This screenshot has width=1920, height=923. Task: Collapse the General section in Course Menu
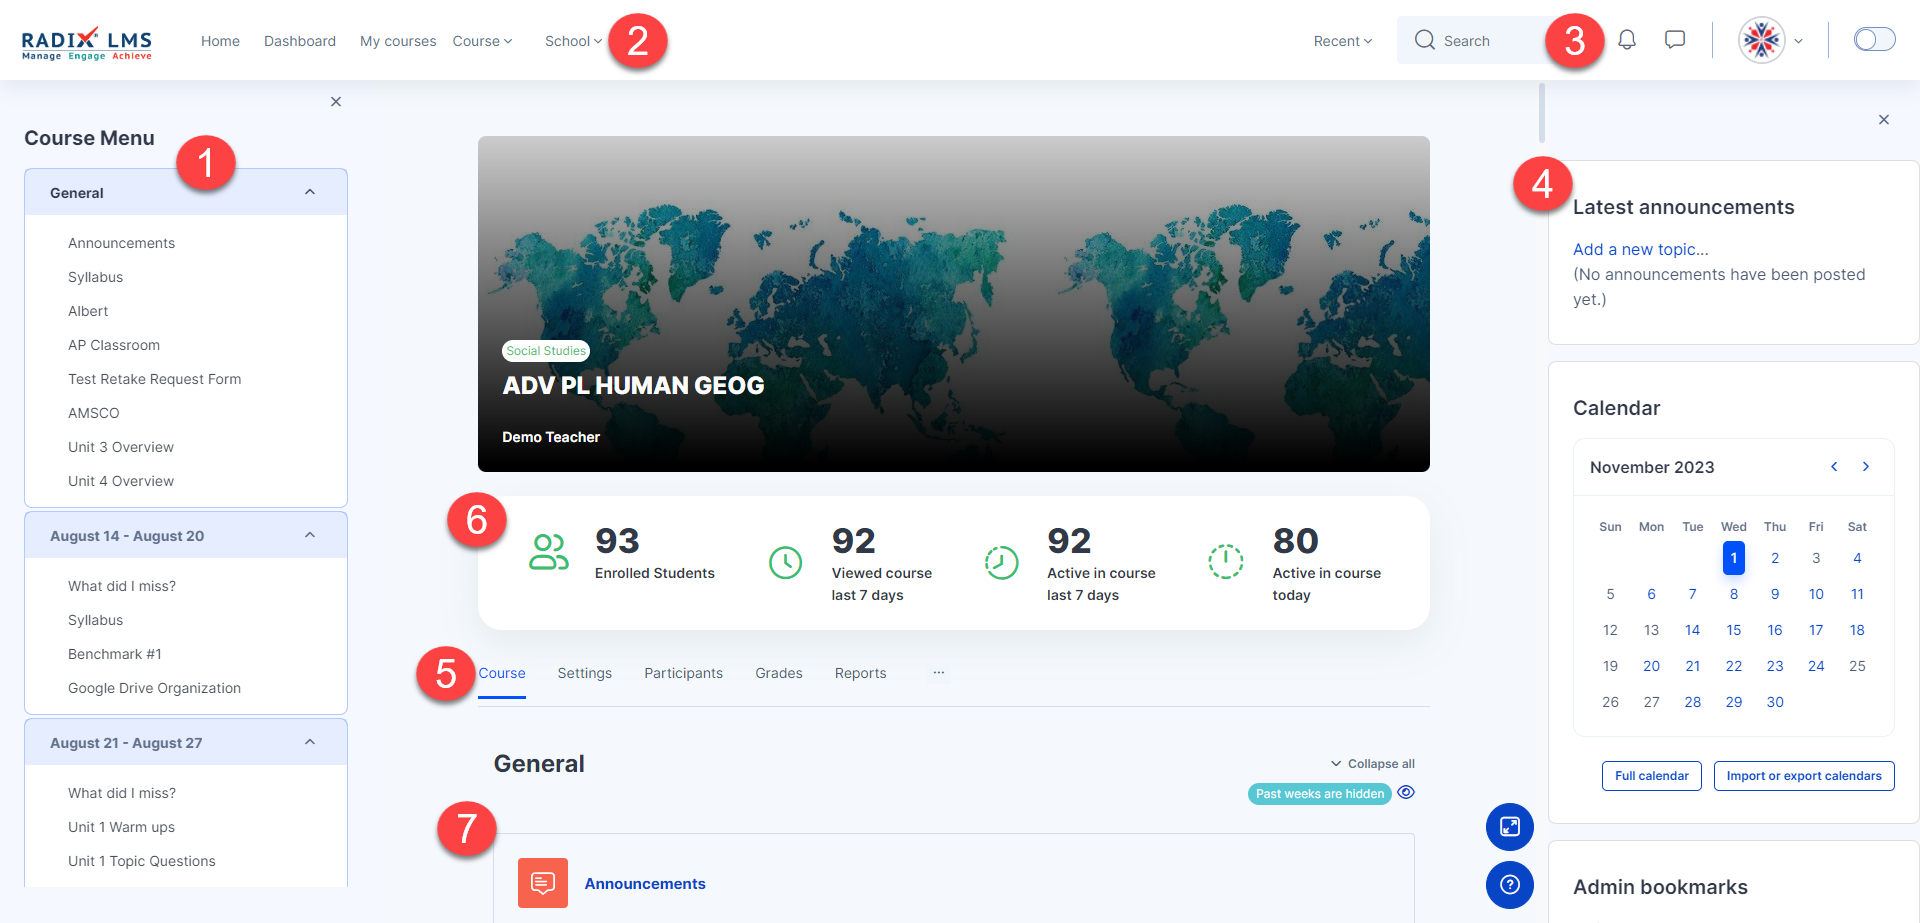[310, 193]
